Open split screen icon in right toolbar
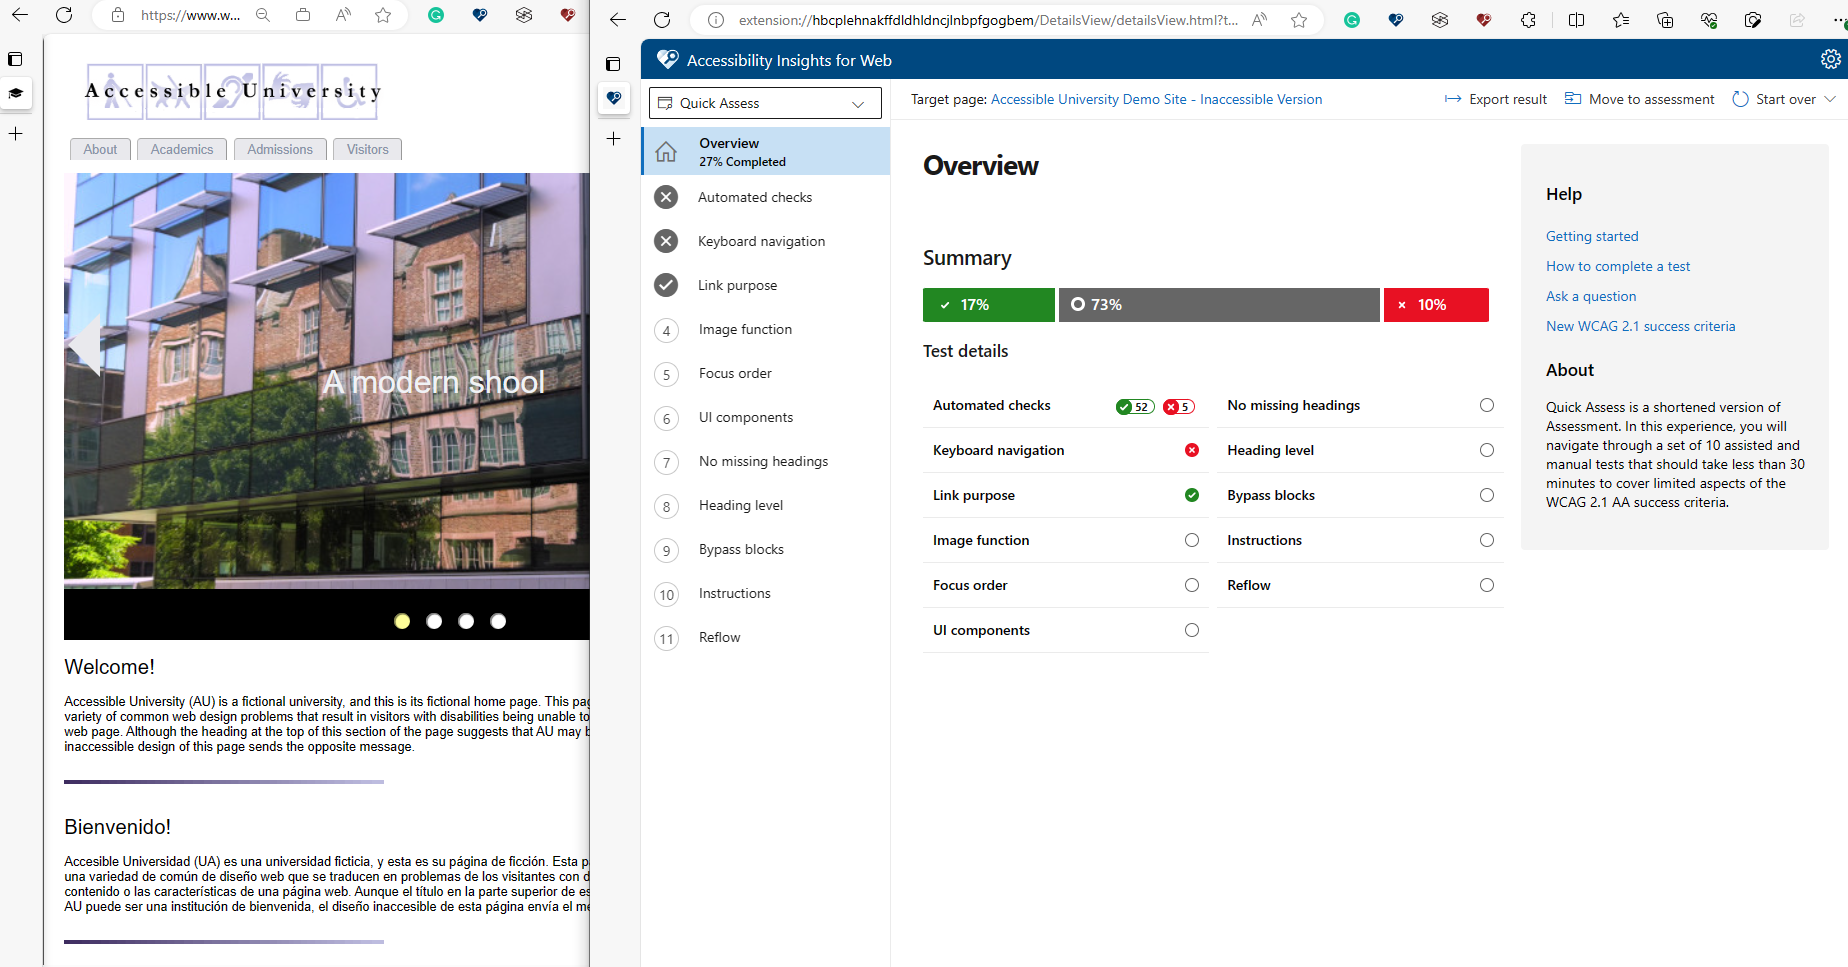The image size is (1848, 967). (x=1576, y=20)
